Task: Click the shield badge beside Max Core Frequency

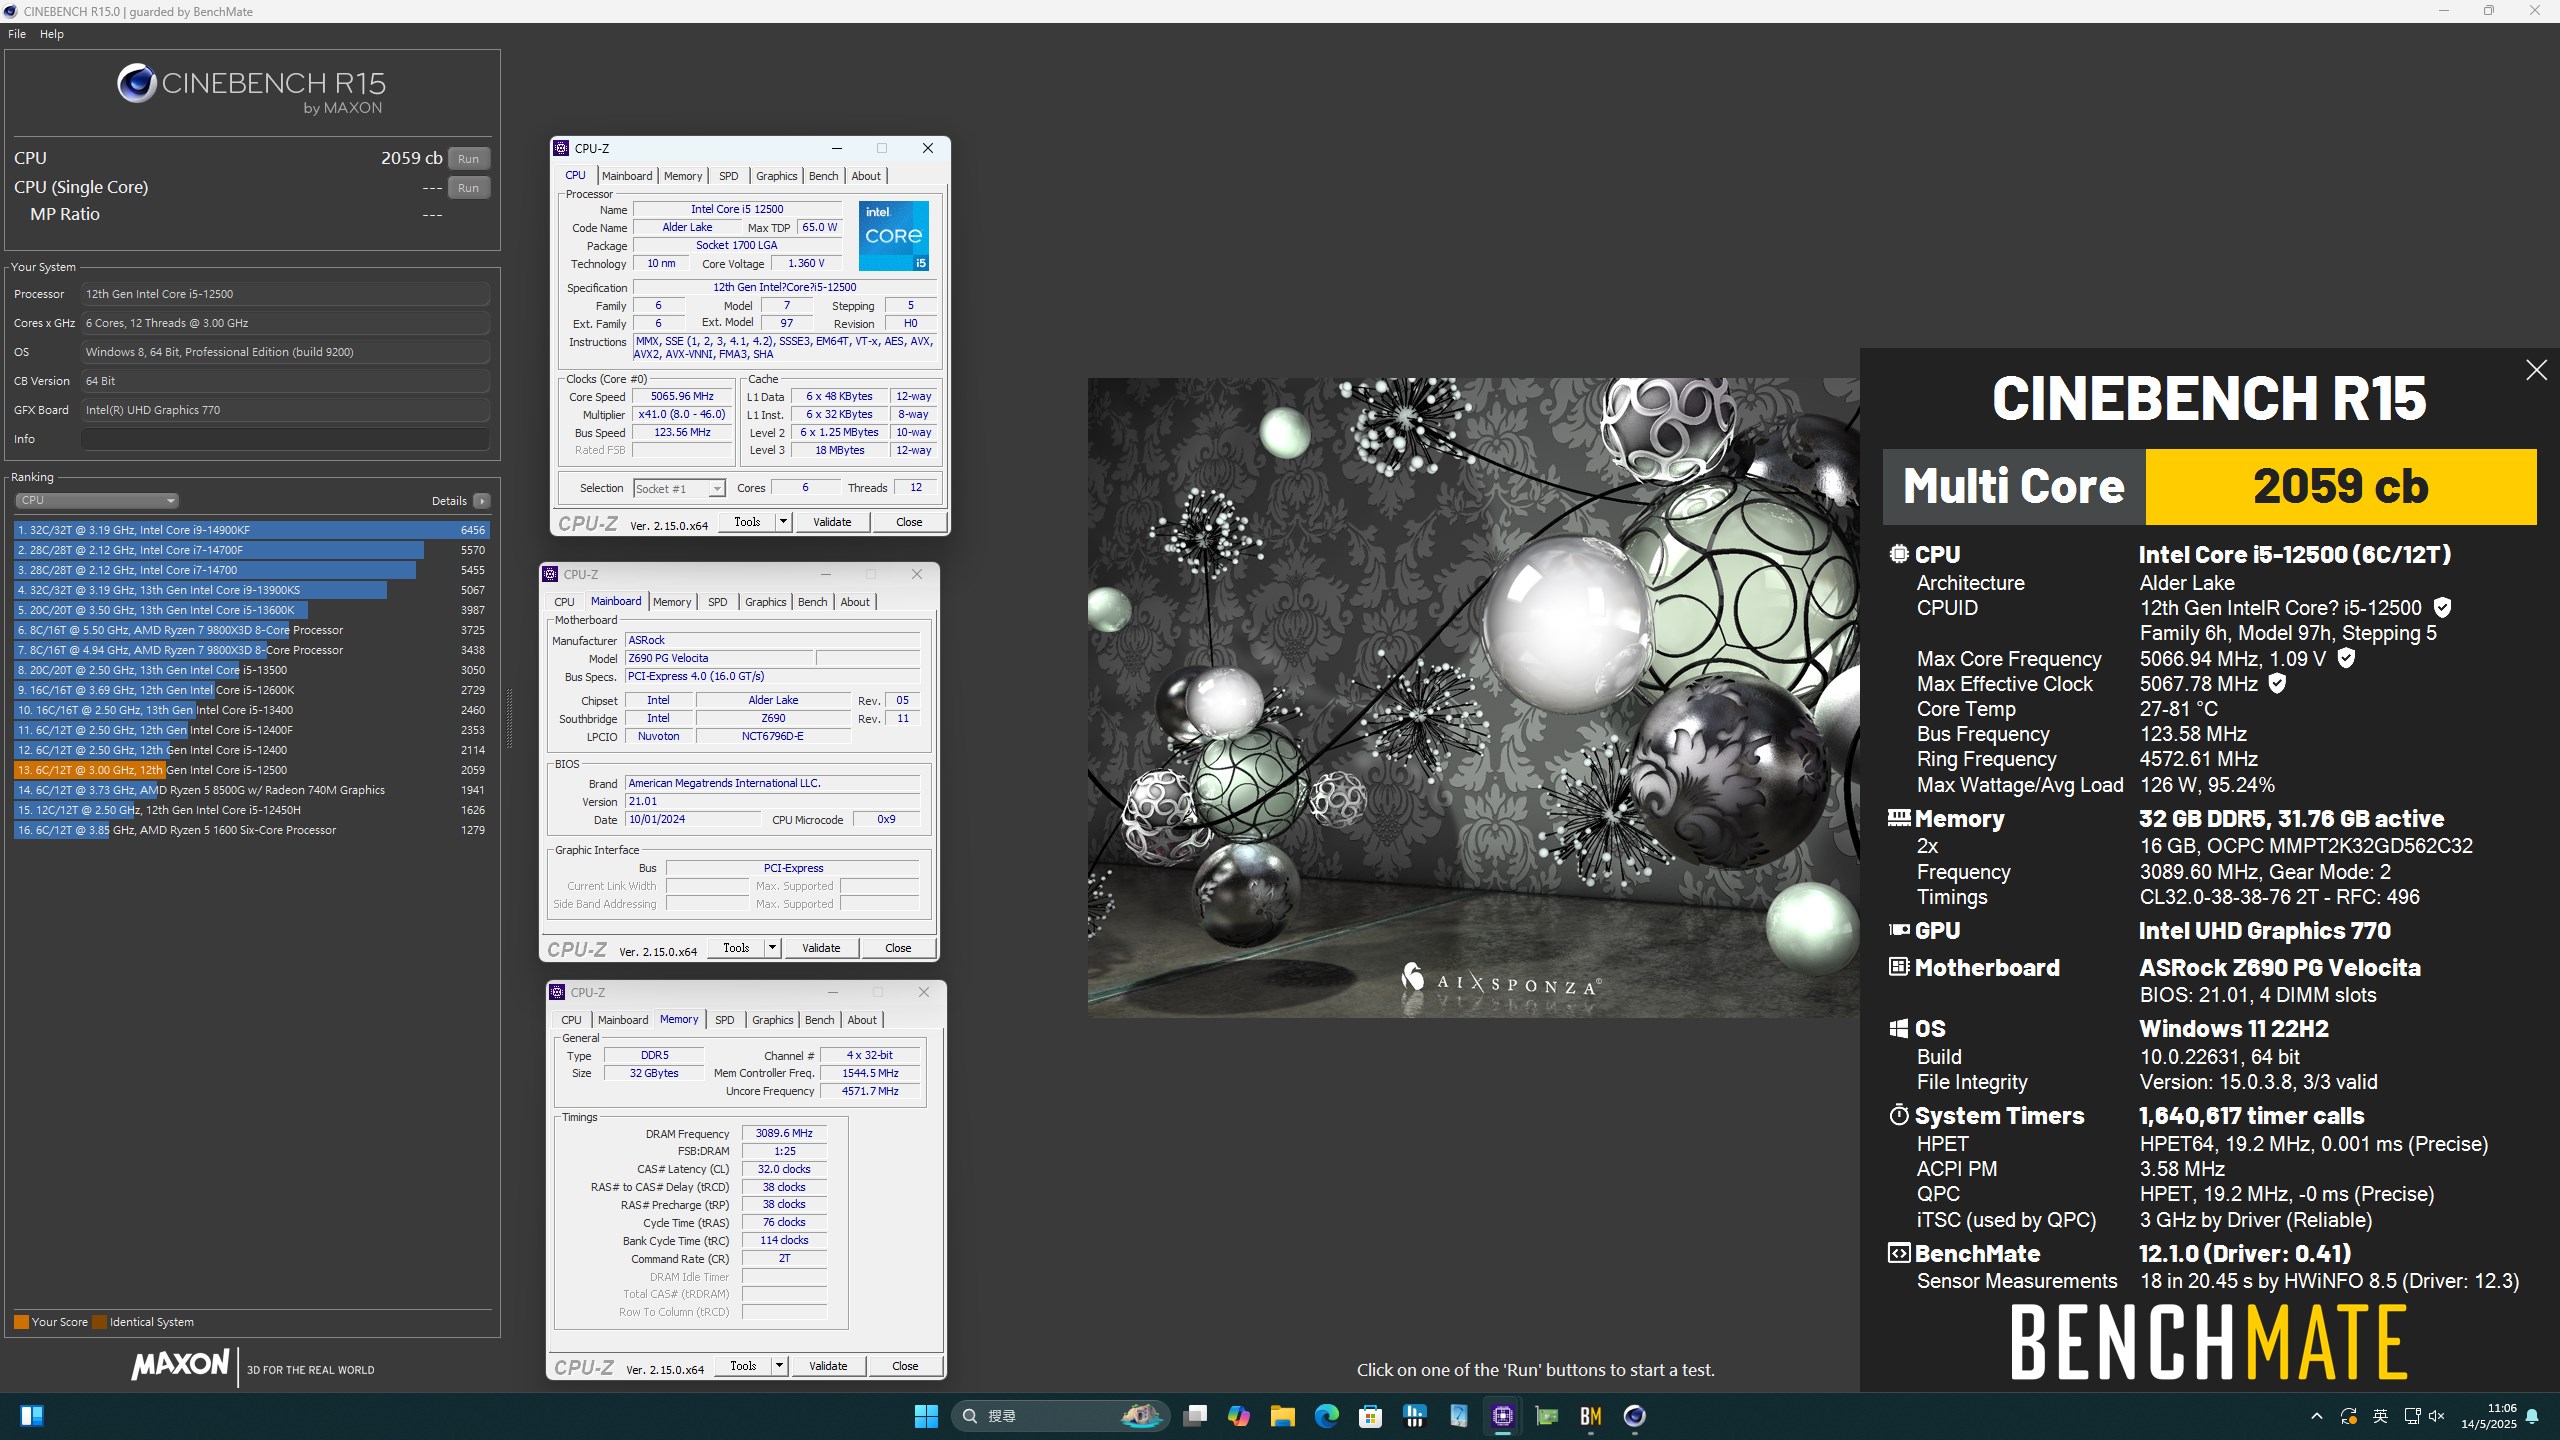Action: click(2346, 658)
